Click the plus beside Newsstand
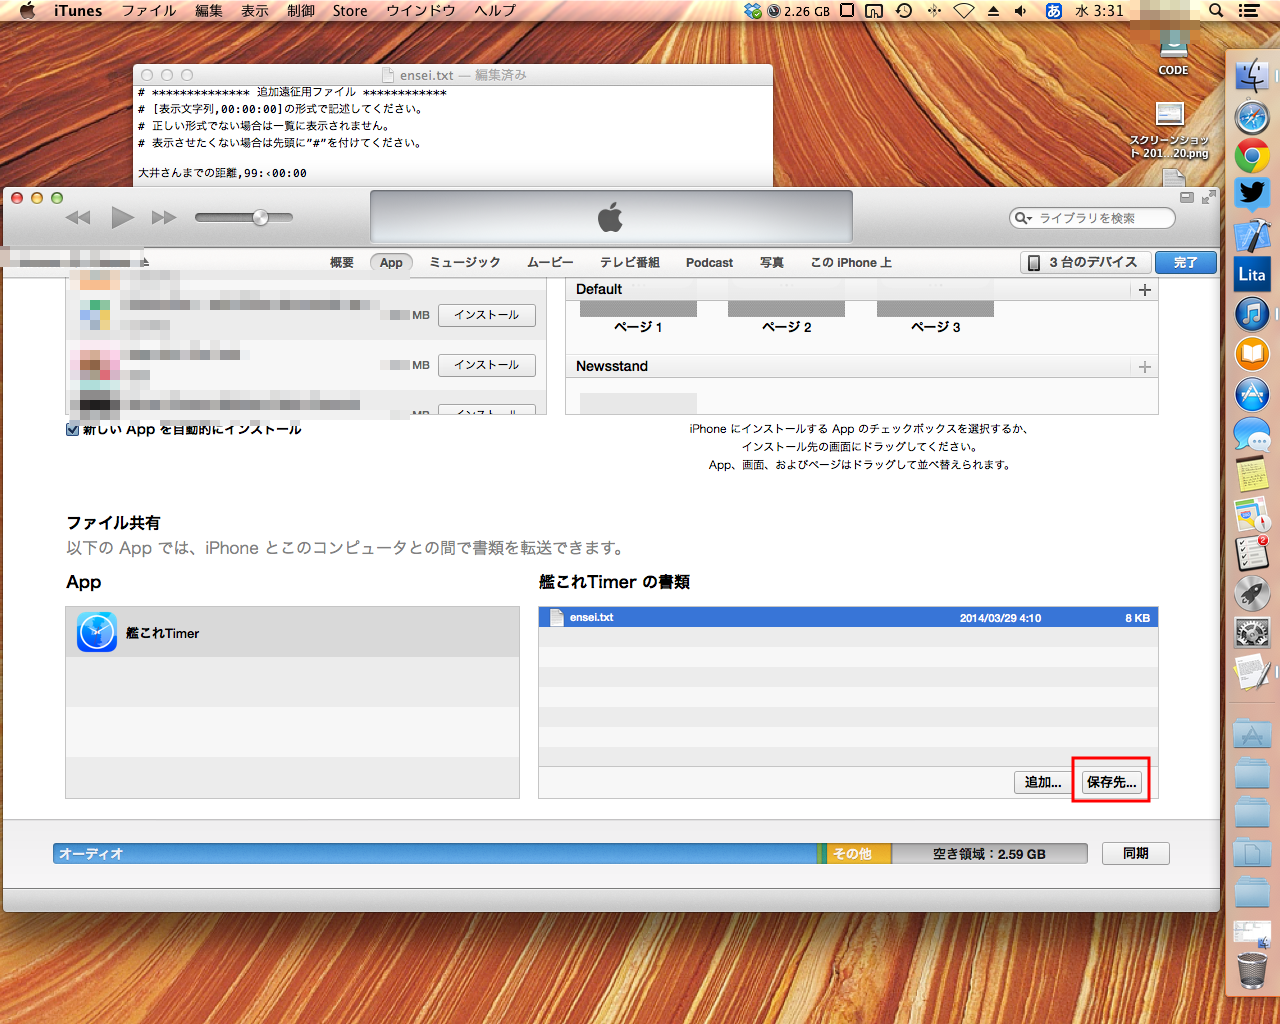The height and width of the screenshot is (1024, 1280). [1145, 367]
